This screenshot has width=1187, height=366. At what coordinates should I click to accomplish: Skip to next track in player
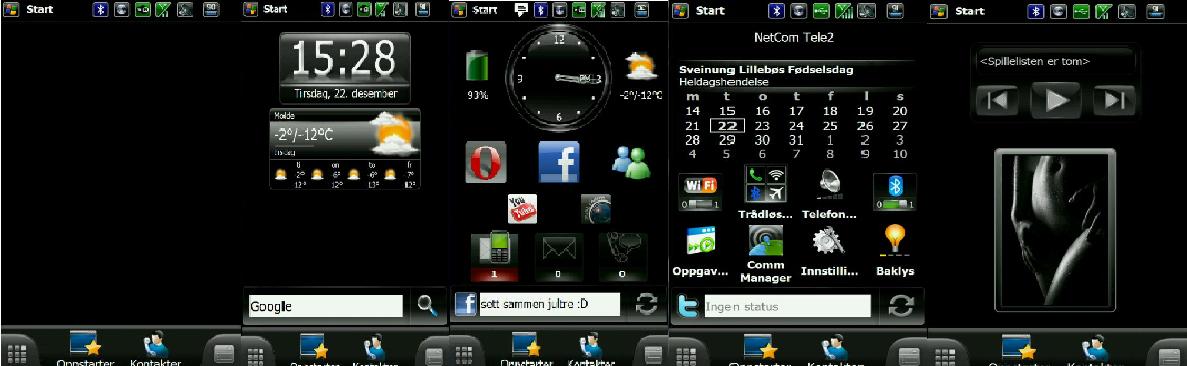(x=1114, y=100)
